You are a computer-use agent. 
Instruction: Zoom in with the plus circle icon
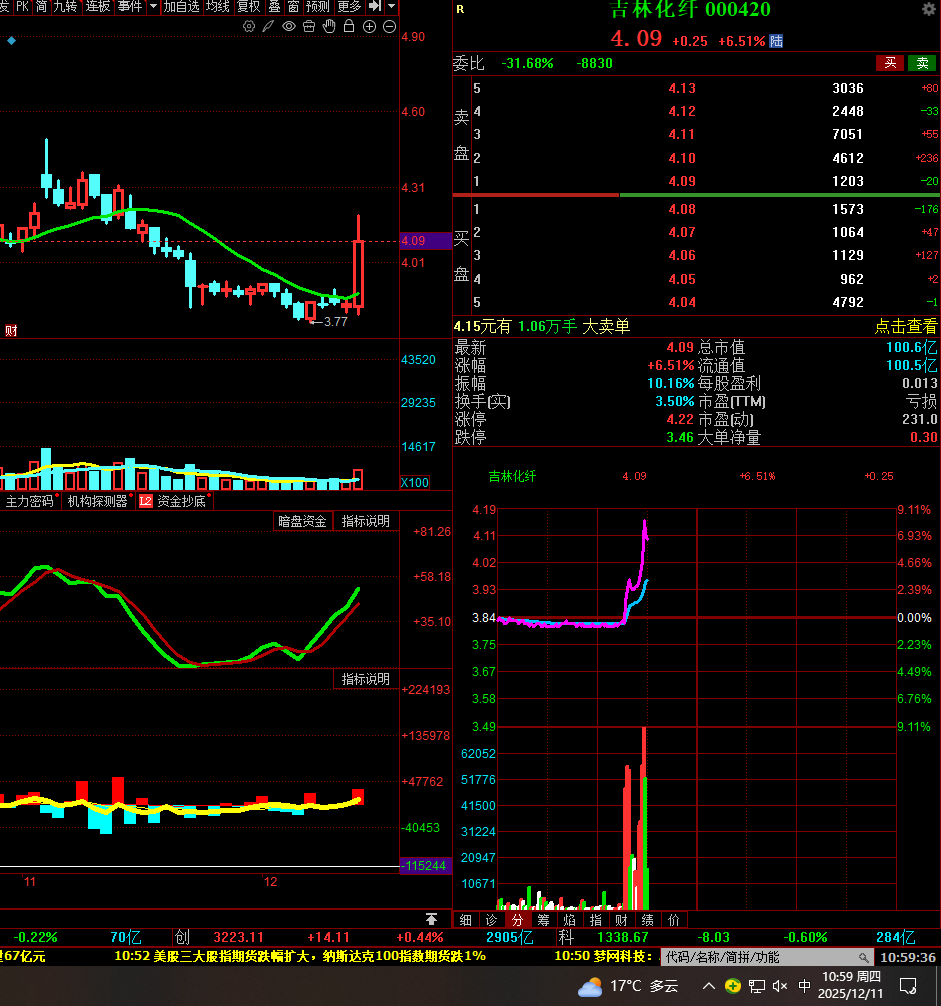[x=369, y=26]
